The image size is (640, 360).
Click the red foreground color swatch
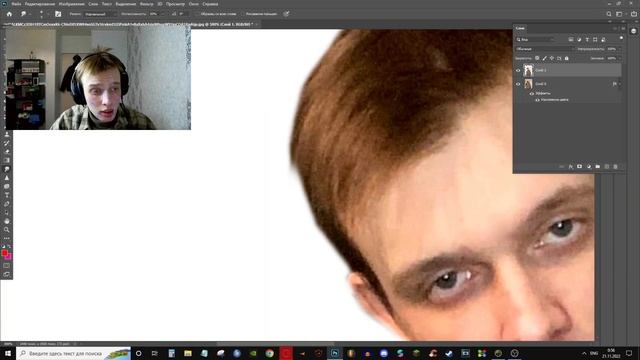4,253
